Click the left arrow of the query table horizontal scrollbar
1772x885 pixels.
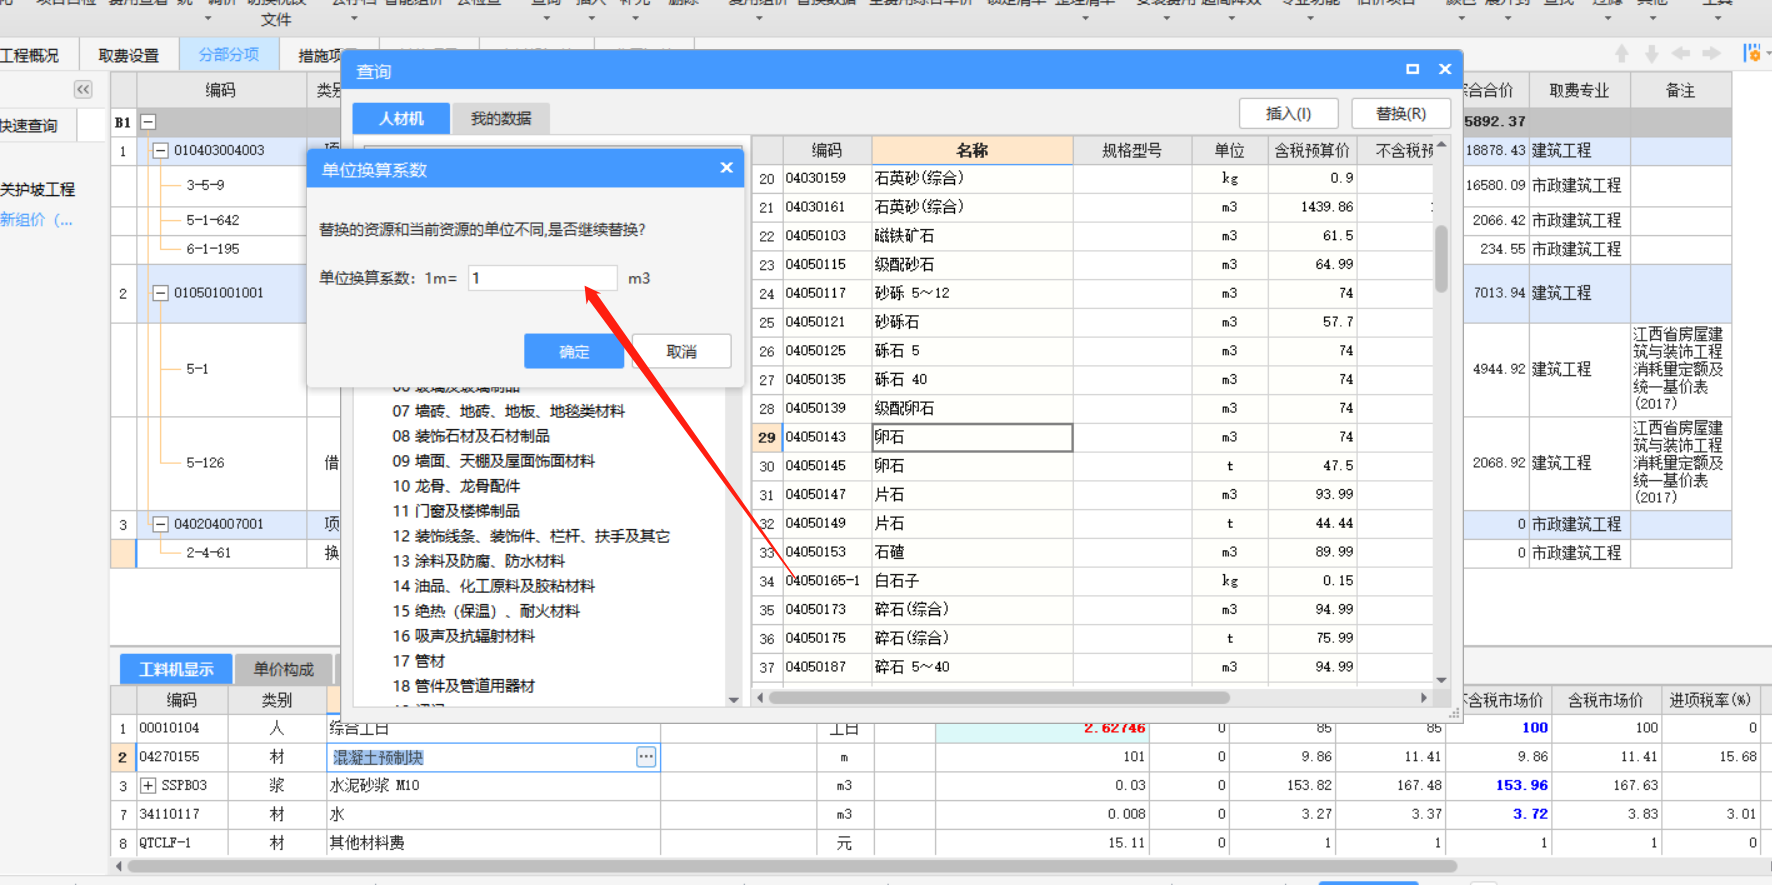tap(761, 698)
